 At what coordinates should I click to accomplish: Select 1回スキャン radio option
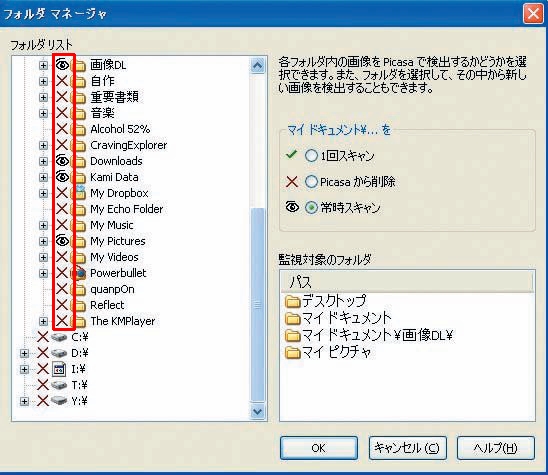point(311,156)
